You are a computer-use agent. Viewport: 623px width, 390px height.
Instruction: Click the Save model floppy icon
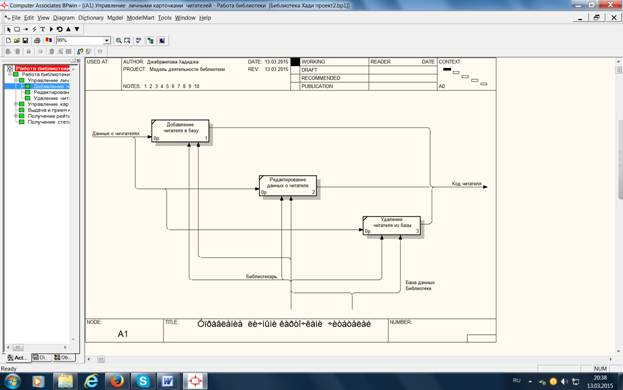25,41
